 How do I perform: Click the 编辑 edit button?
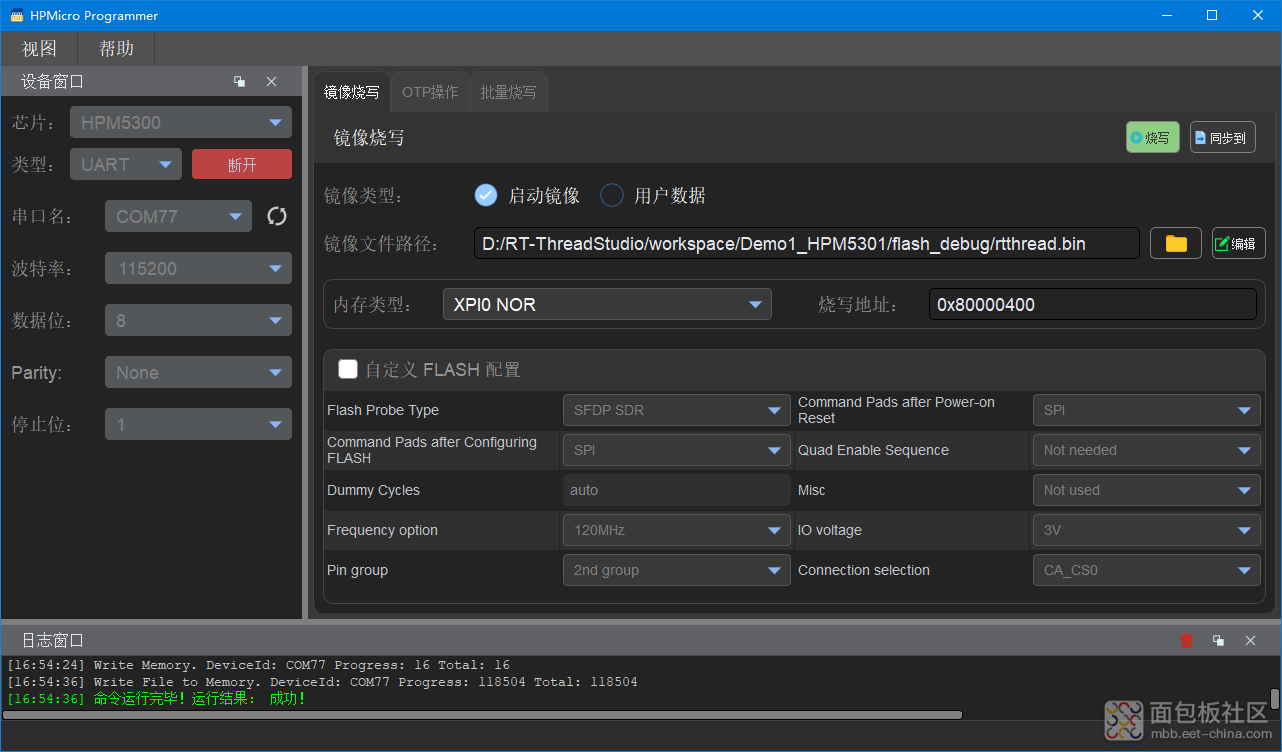(1238, 243)
